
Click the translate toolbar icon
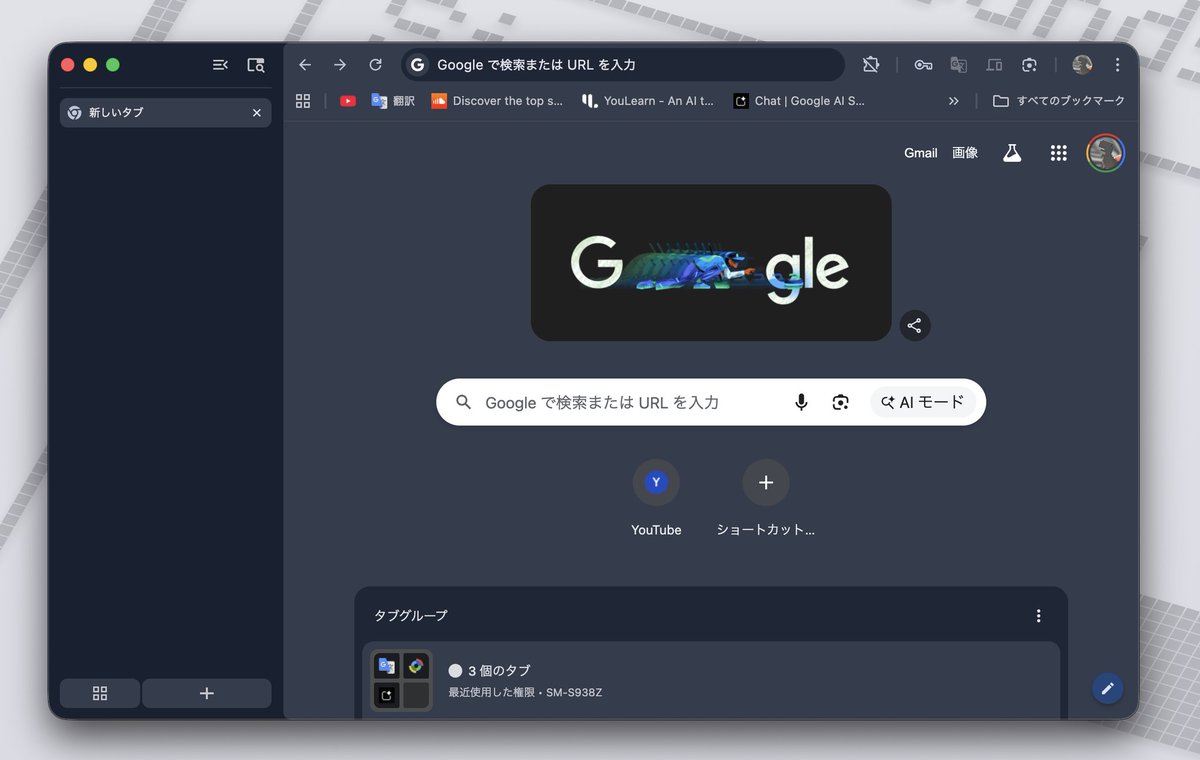(x=958, y=65)
